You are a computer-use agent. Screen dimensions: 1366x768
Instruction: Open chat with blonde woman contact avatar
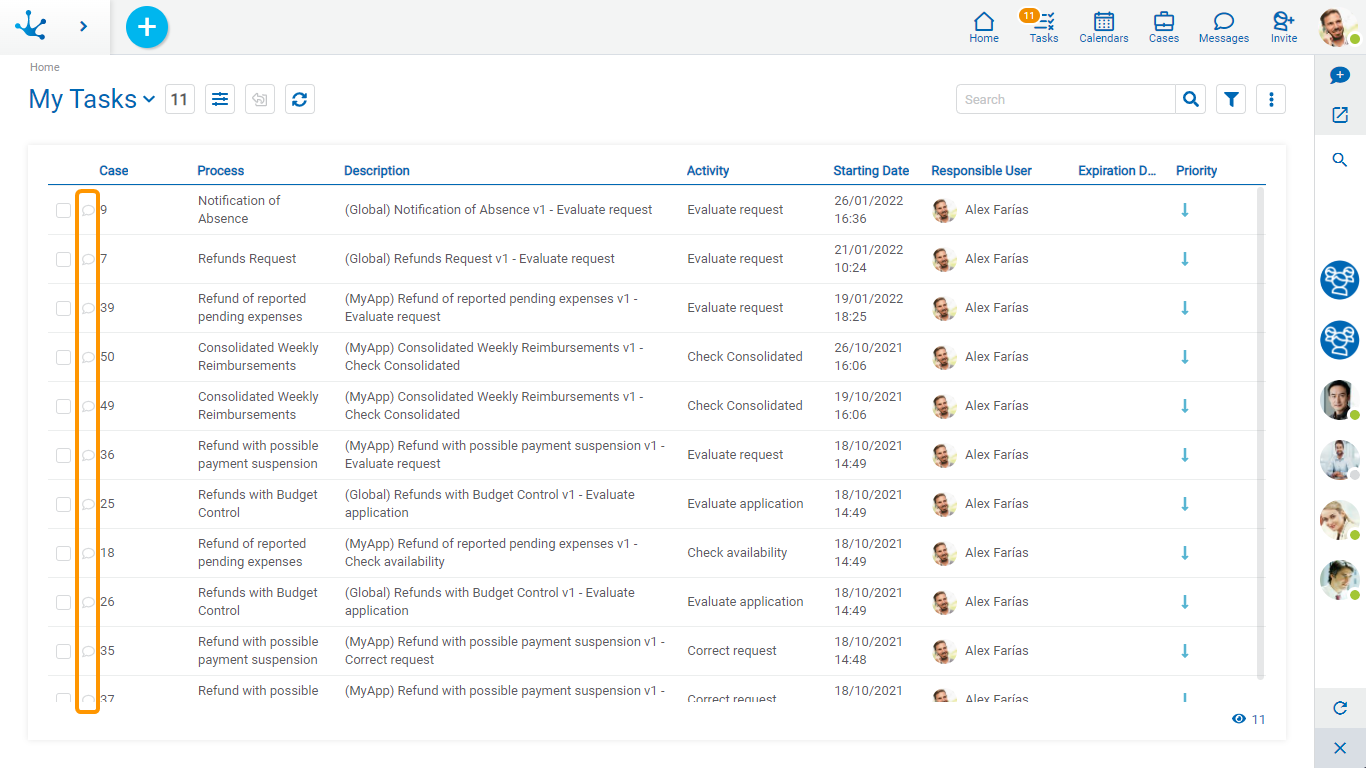coord(1340,520)
